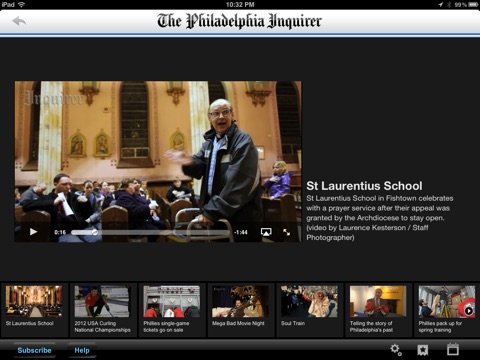Open the saved bookmarks icon

pyautogui.click(x=423, y=350)
